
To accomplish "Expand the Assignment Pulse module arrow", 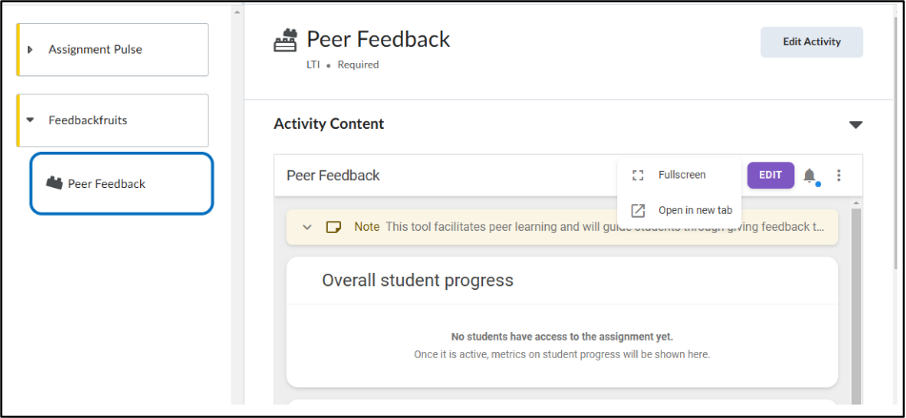I will pyautogui.click(x=31, y=50).
